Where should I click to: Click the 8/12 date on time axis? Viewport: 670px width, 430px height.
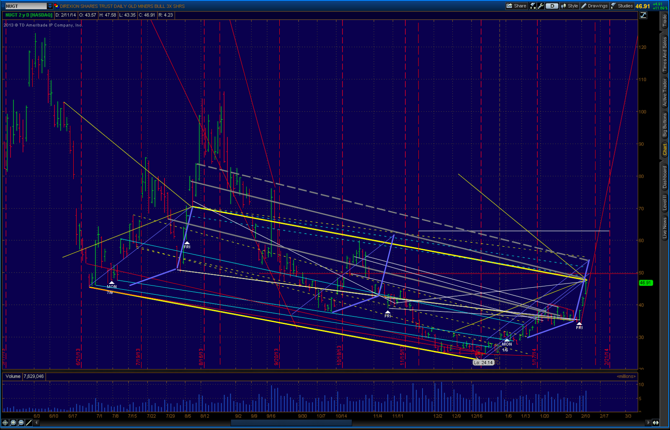tap(204, 415)
